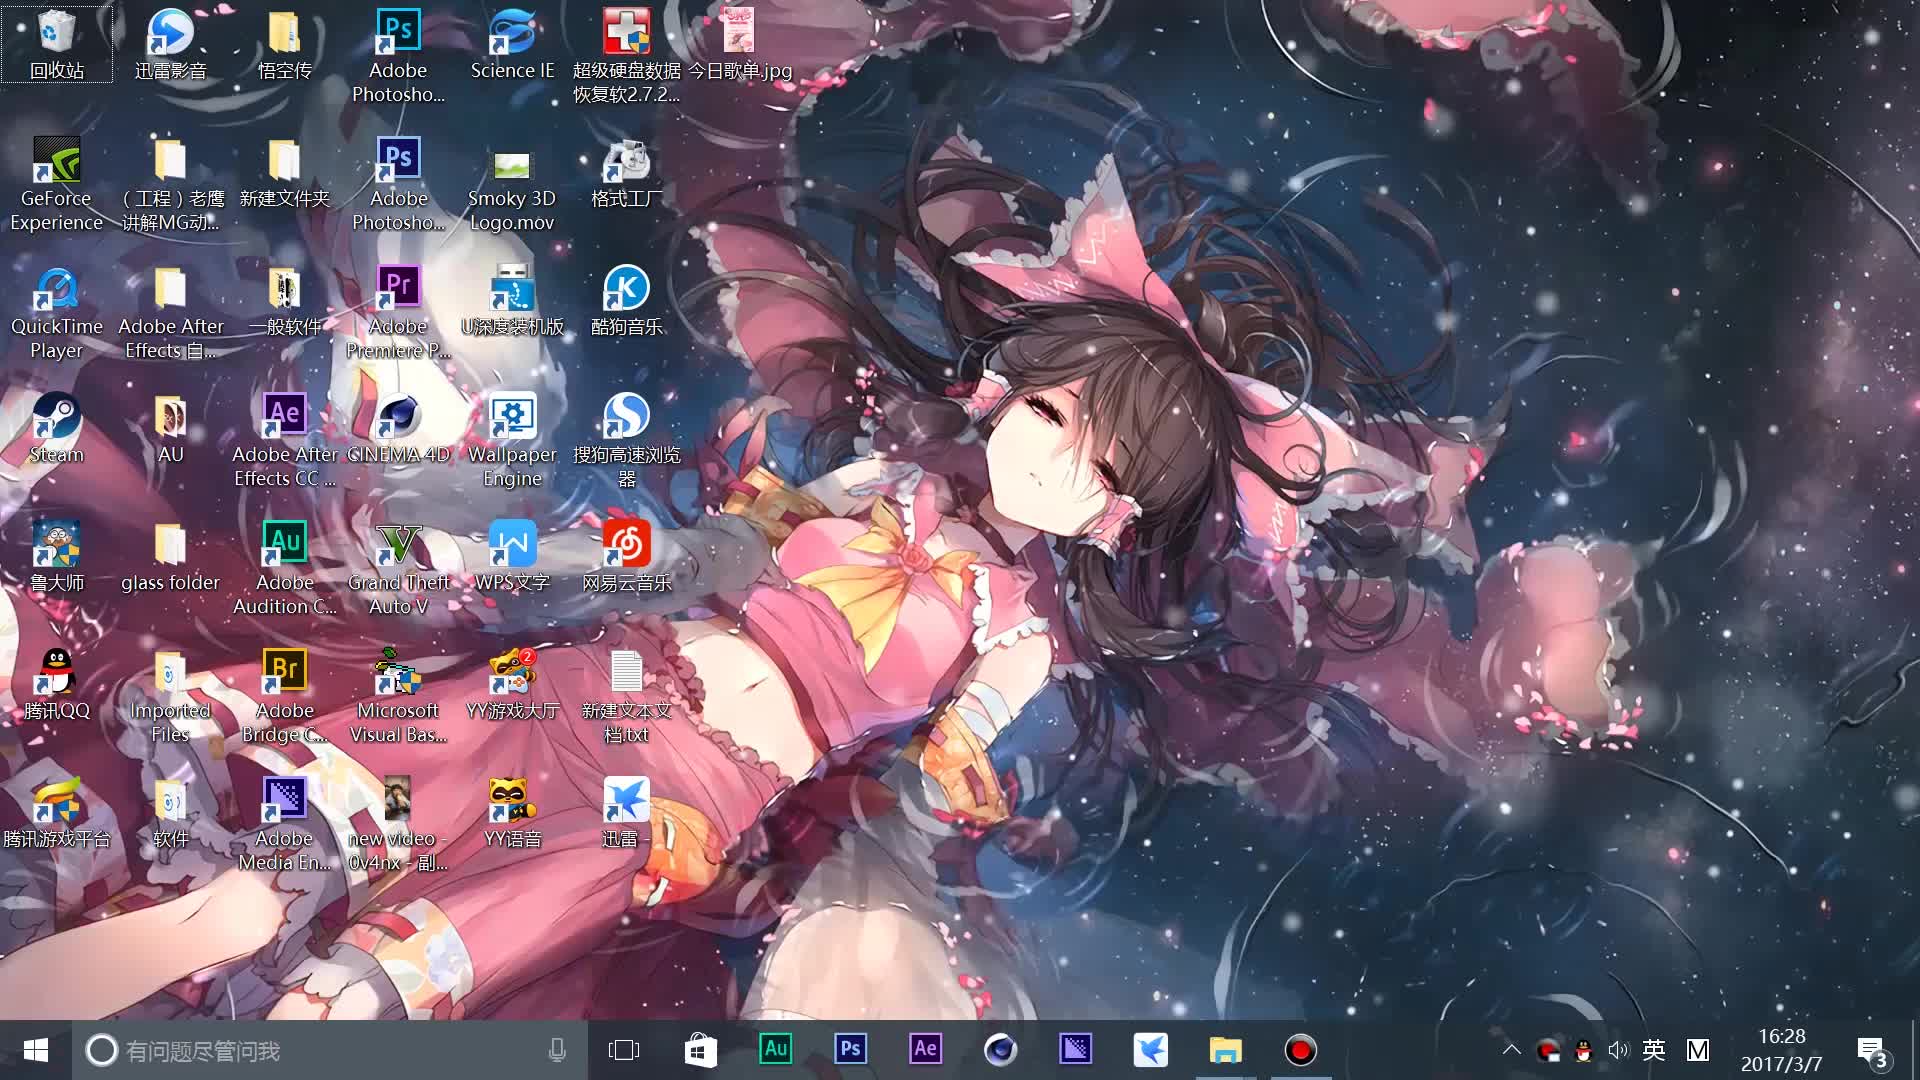Launch Adobe After Effects CC desktop shortcut

284,440
